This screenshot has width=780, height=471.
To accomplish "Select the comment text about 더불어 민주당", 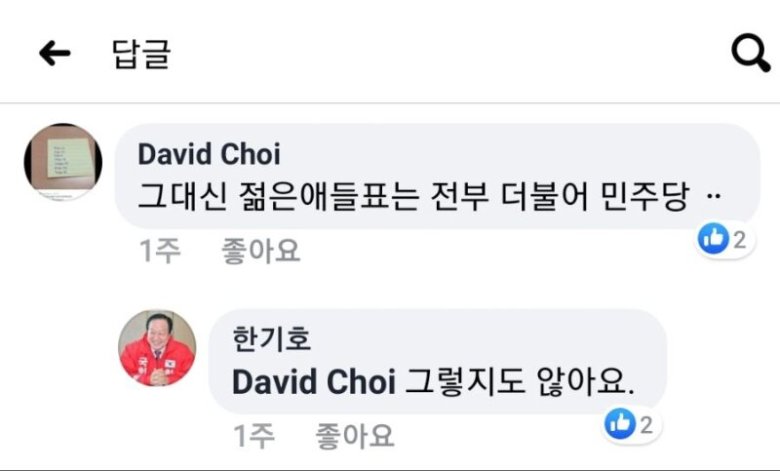I will [x=414, y=196].
